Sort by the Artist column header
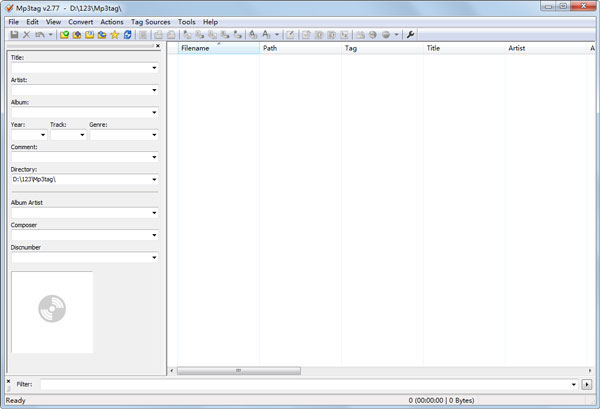This screenshot has height=409, width=600. point(546,48)
